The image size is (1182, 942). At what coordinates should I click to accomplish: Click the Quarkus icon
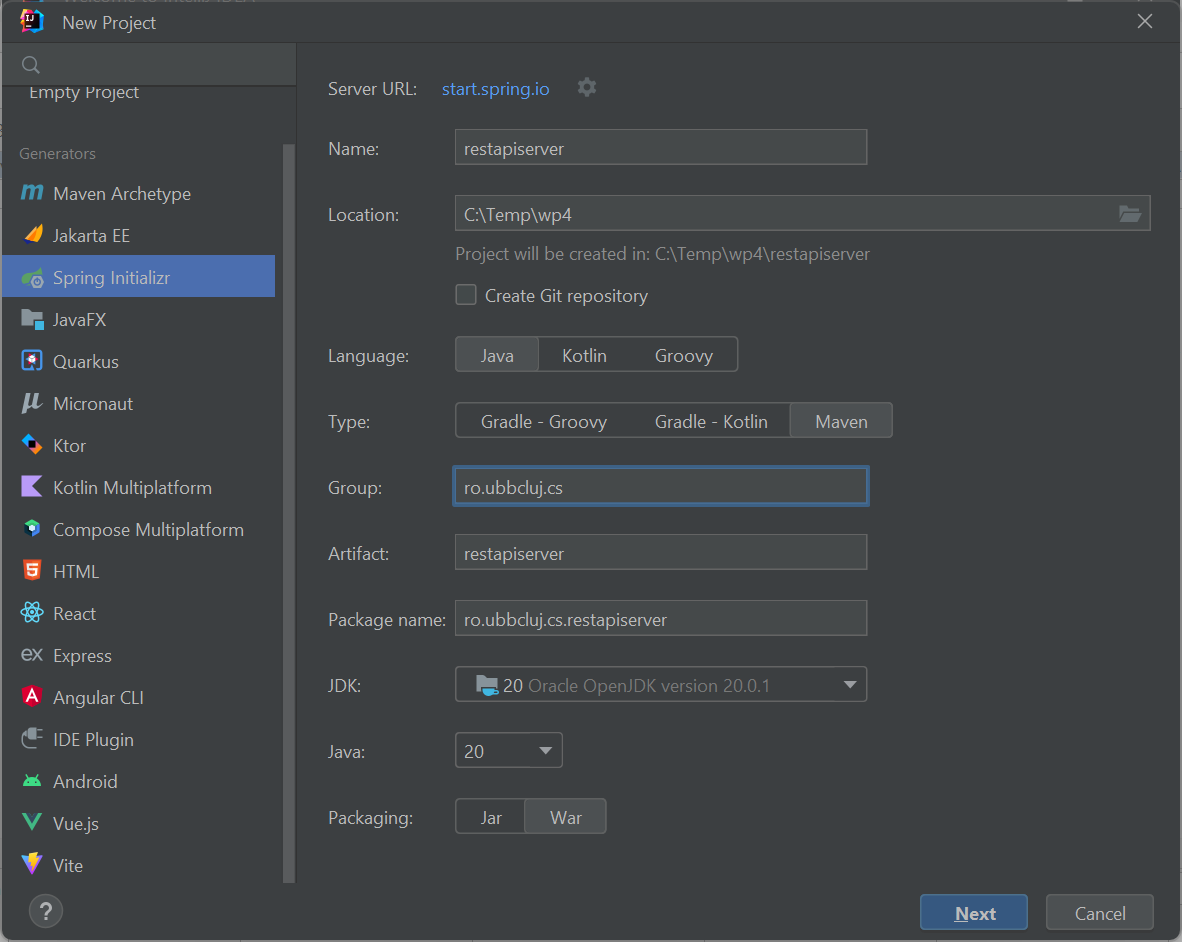32,361
